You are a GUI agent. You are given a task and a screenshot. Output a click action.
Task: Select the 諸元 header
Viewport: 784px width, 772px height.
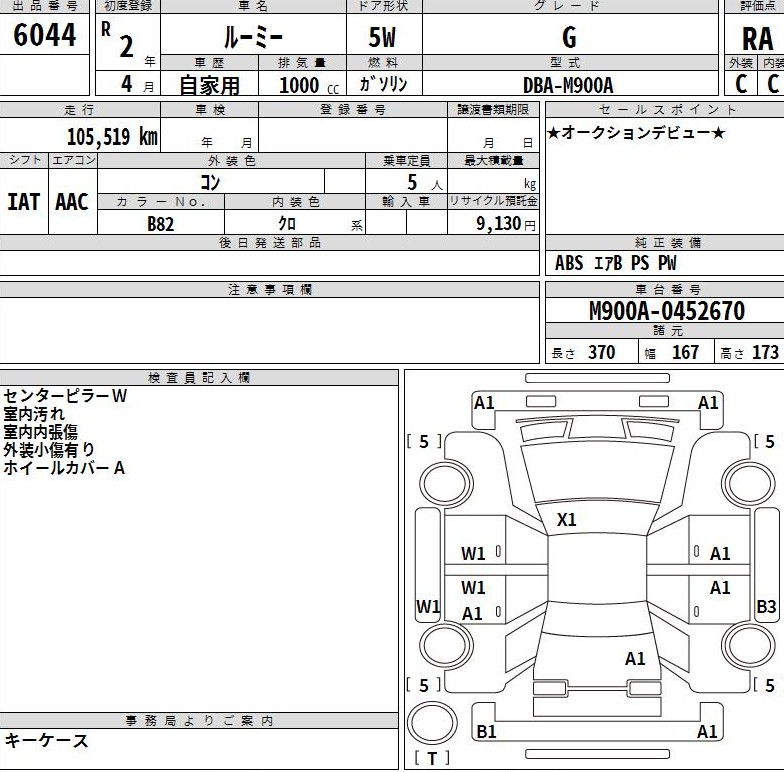(x=668, y=330)
